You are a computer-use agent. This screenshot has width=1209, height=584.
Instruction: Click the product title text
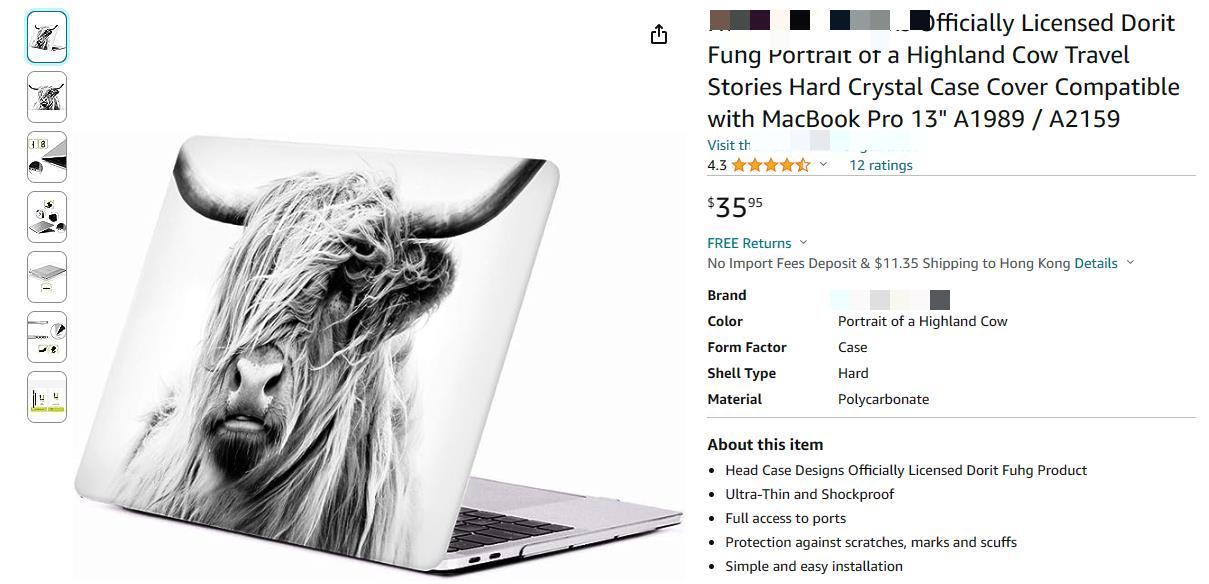(943, 71)
